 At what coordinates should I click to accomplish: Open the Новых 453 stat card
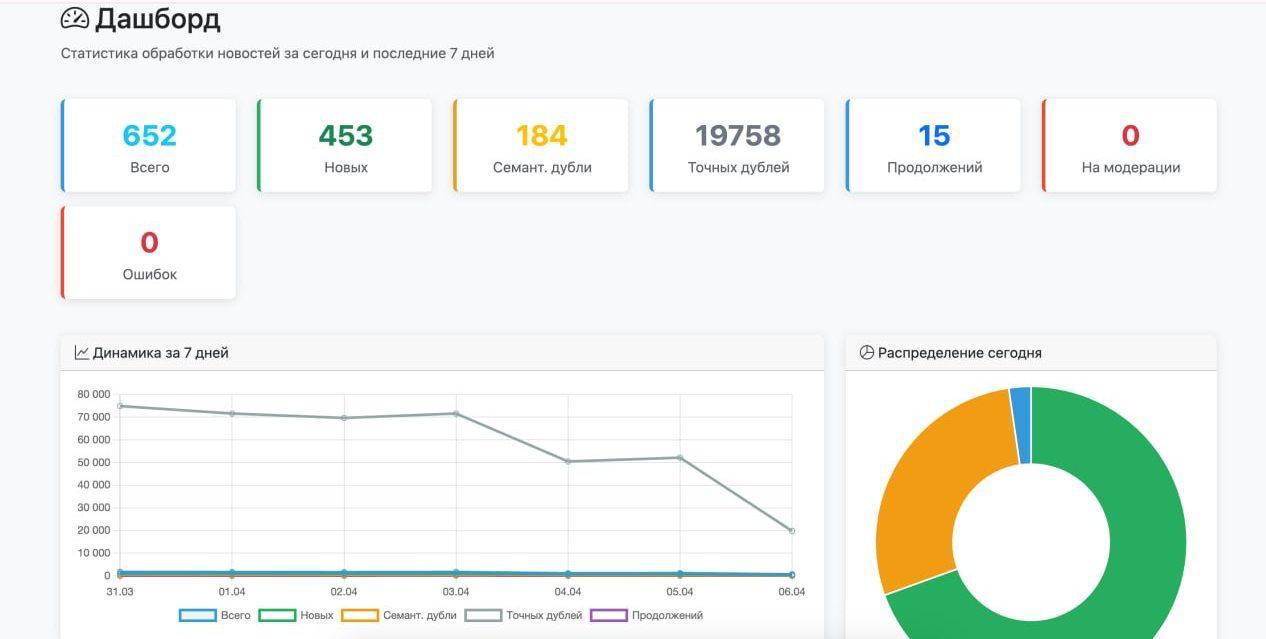tap(345, 146)
